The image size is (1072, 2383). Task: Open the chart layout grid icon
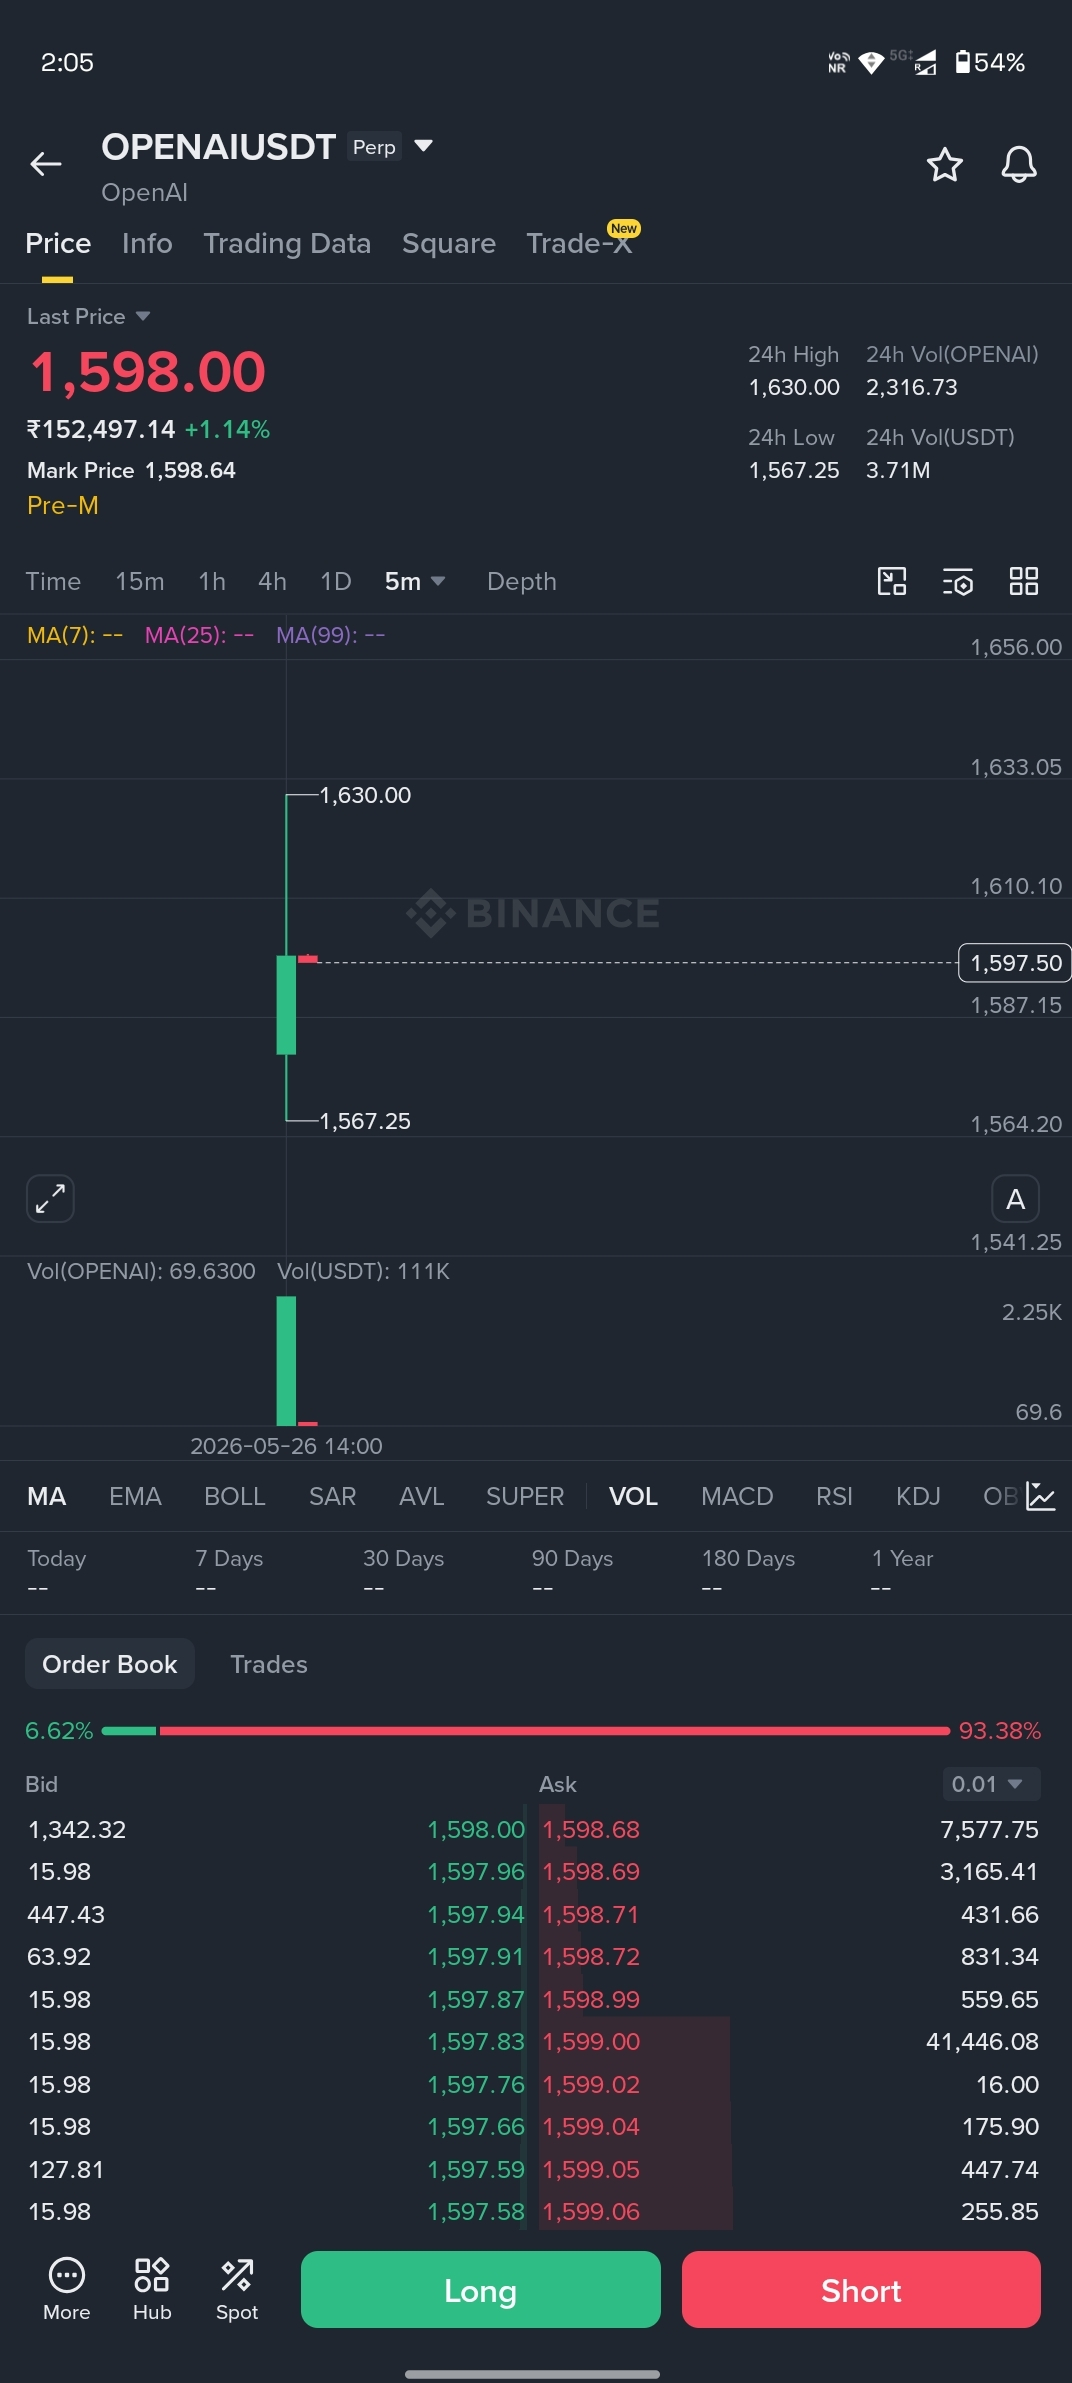(1024, 581)
